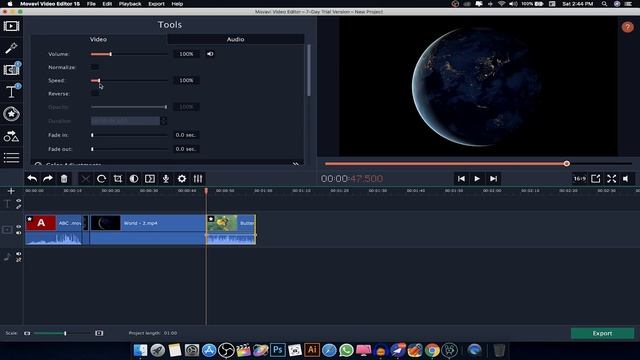Open the File menu
The height and width of the screenshot is (360, 640).
coord(91,4)
